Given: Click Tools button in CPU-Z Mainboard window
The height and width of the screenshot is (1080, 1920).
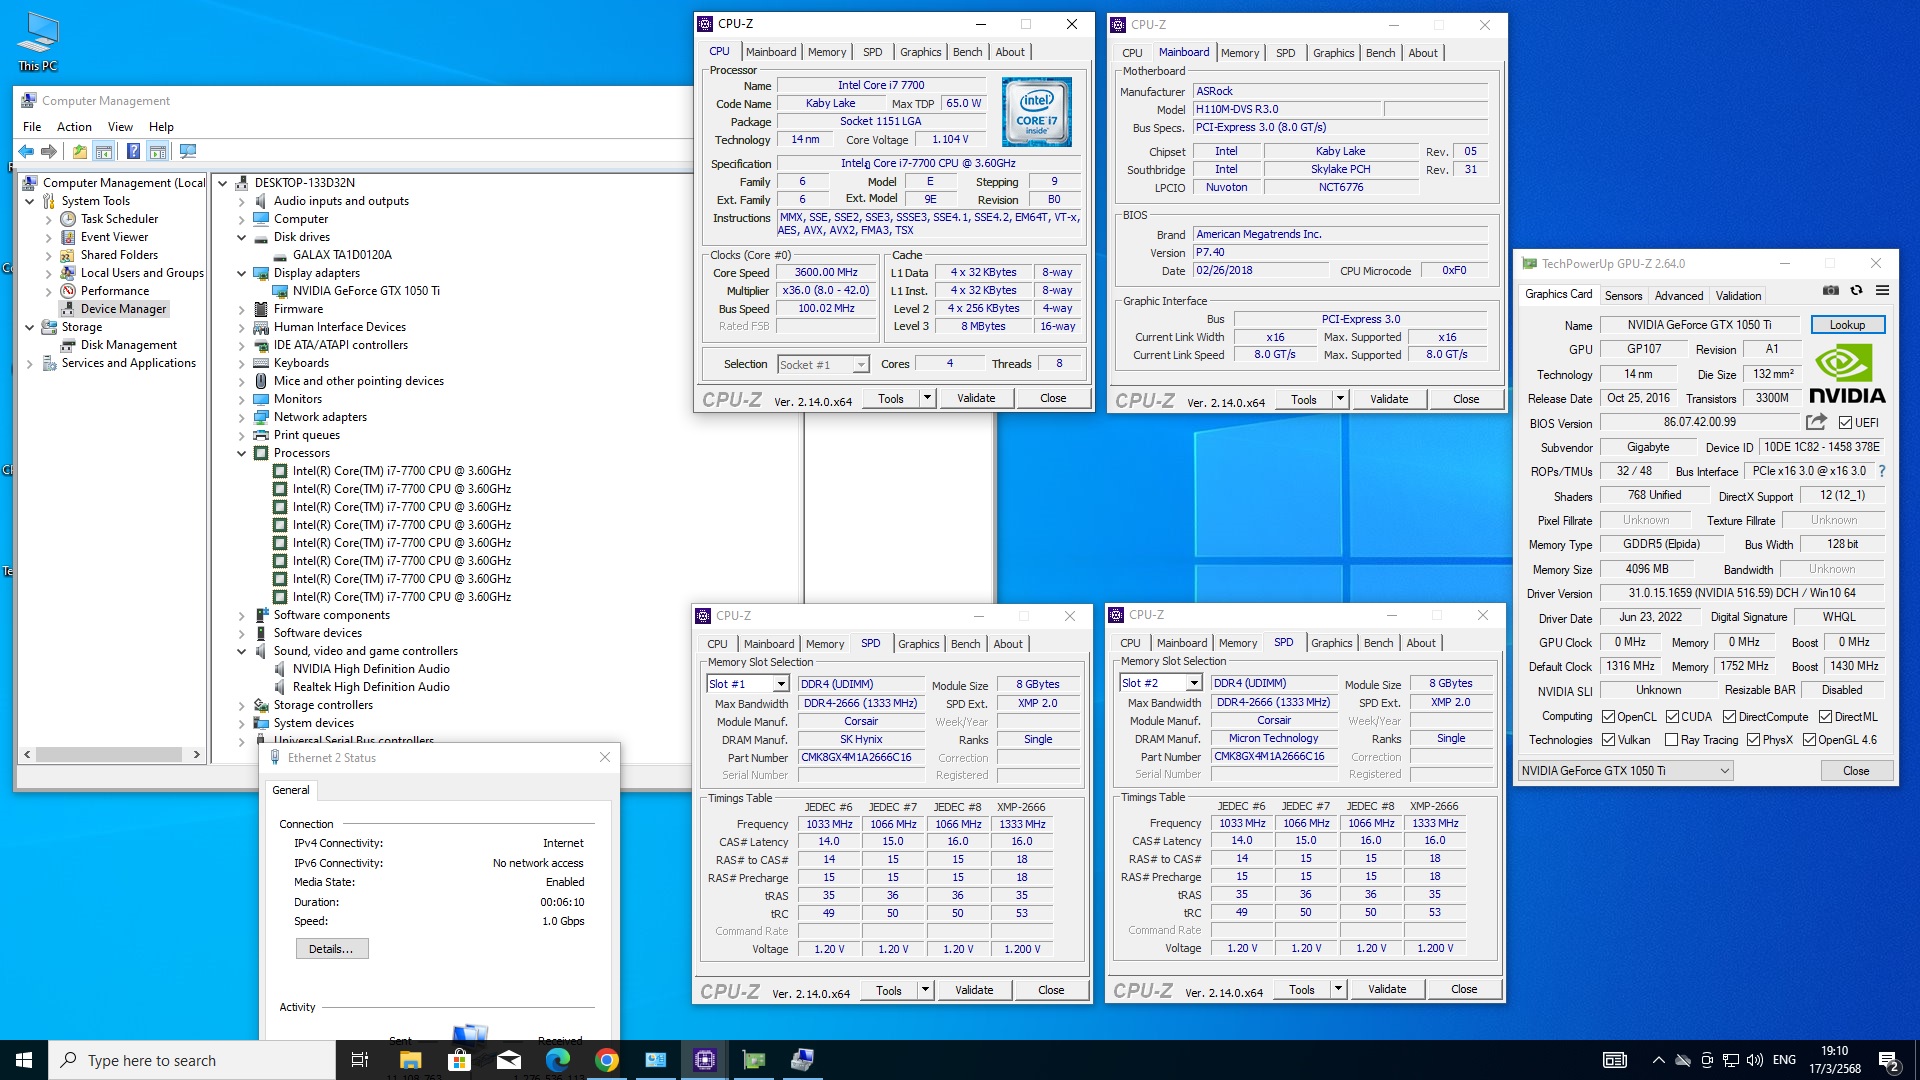Looking at the screenshot, I should (x=1304, y=399).
